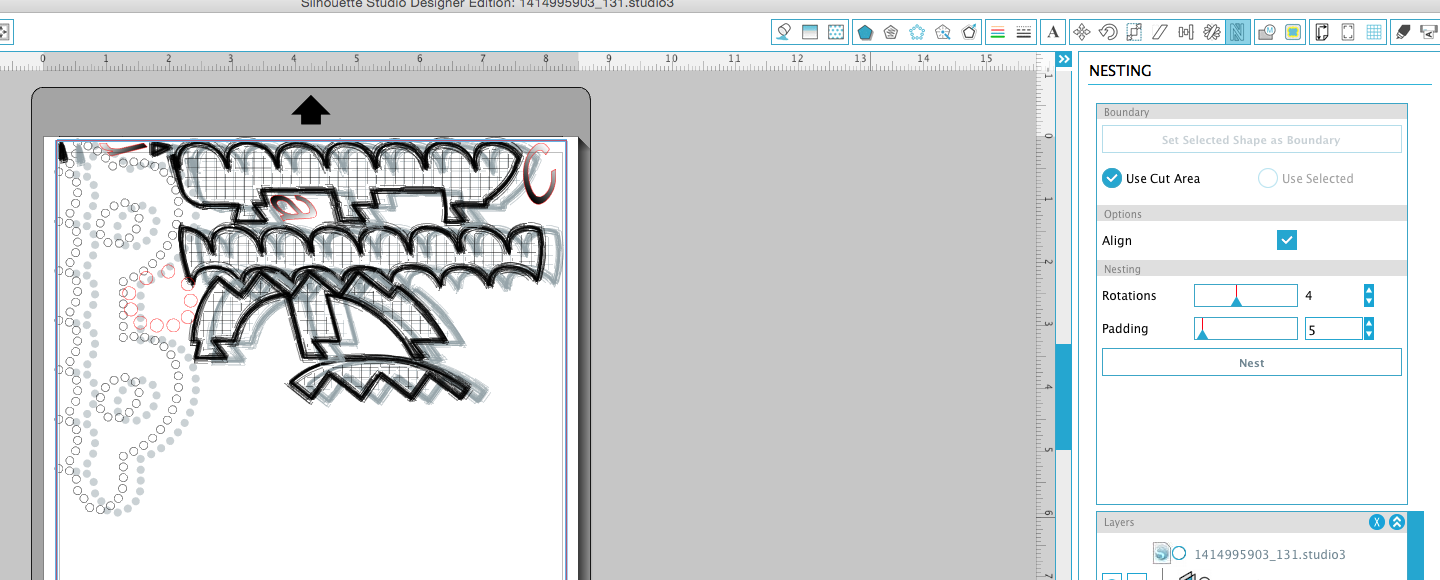This screenshot has height=580, width=1440.
Task: Select the Use Cut Area radio button
Action: tap(1112, 178)
